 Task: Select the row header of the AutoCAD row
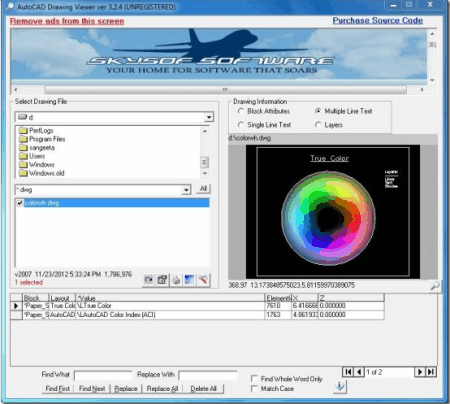(16, 315)
